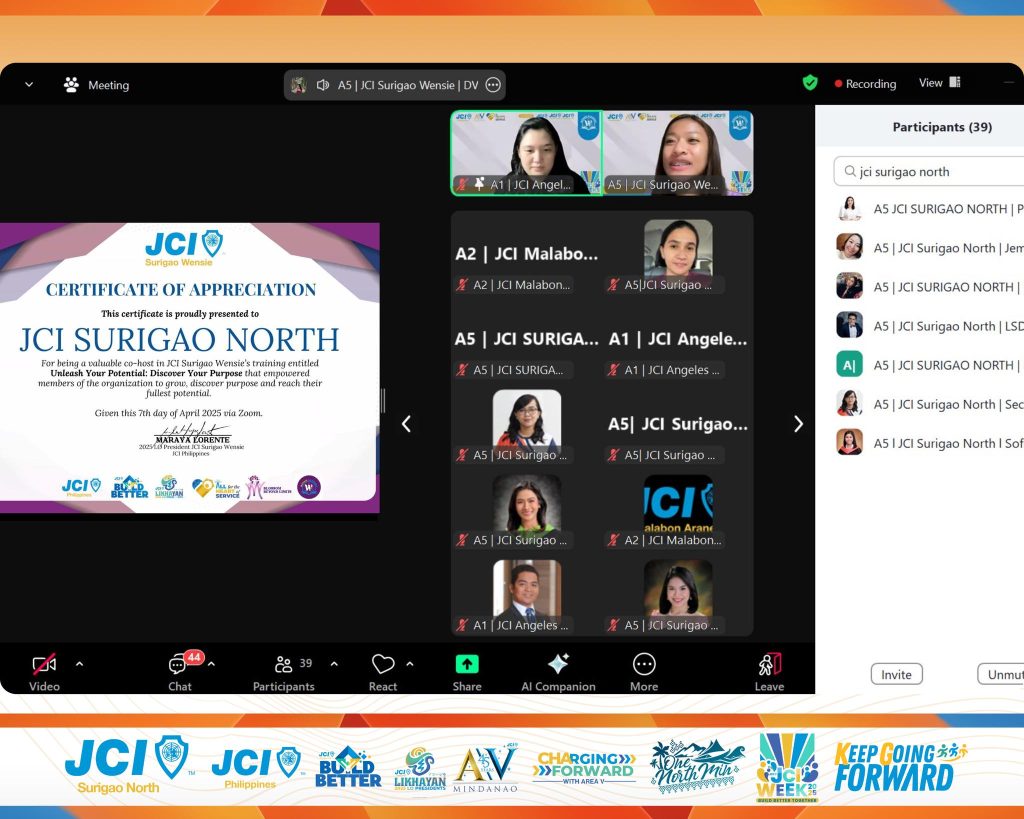Image resolution: width=1024 pixels, height=819 pixels.
Task: Select participant 'A5 | JCI Surigao North | Sec'
Action: pos(930,404)
